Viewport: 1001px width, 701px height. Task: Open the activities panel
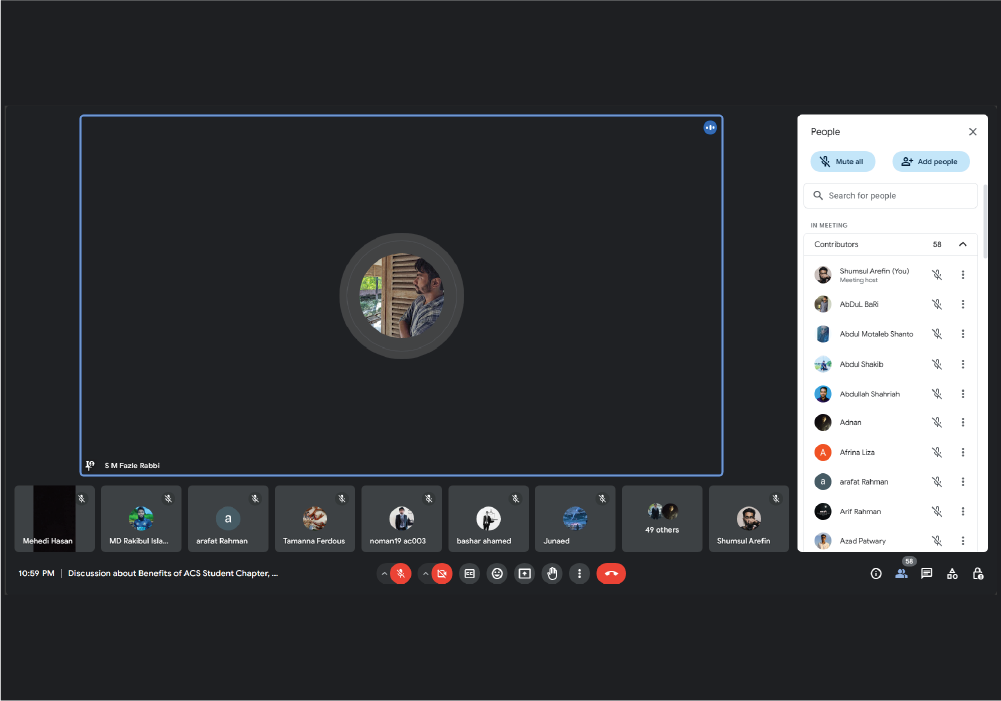click(x=952, y=574)
